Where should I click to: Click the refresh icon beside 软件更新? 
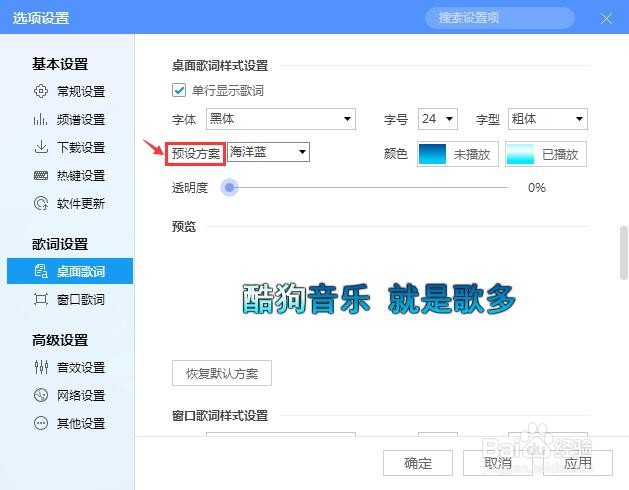pyautogui.click(x=41, y=203)
